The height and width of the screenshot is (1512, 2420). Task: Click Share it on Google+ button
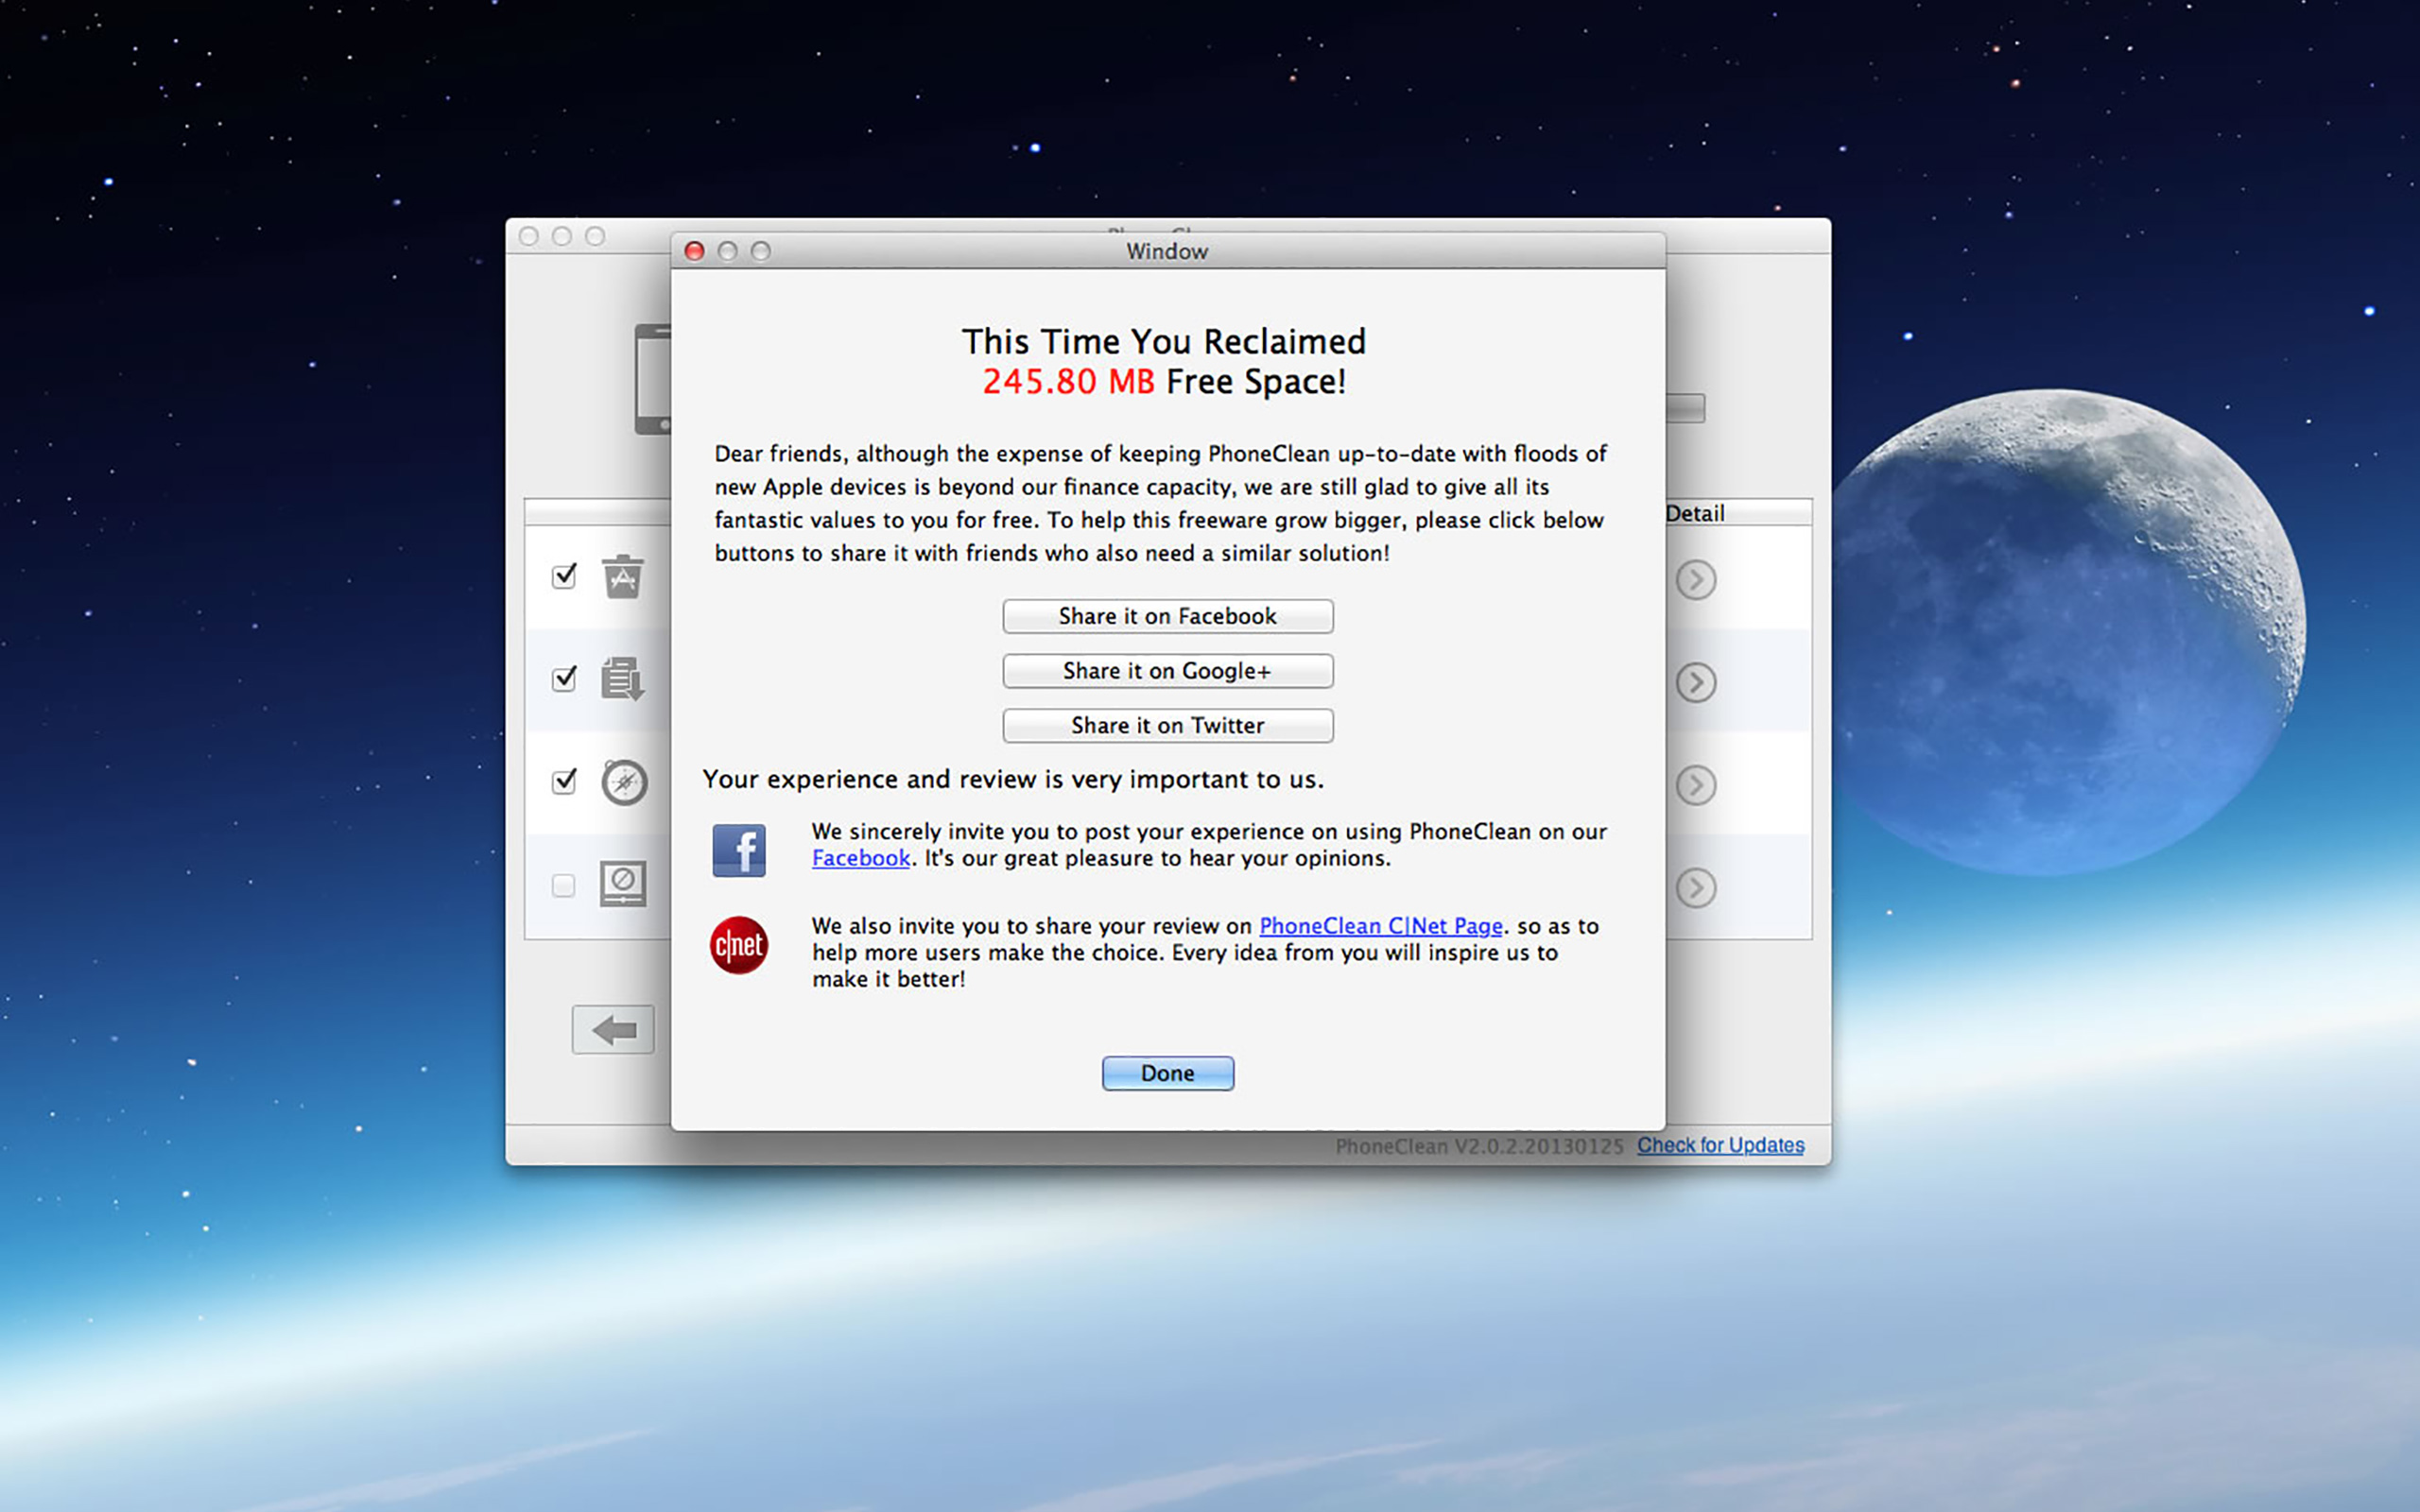(x=1168, y=671)
